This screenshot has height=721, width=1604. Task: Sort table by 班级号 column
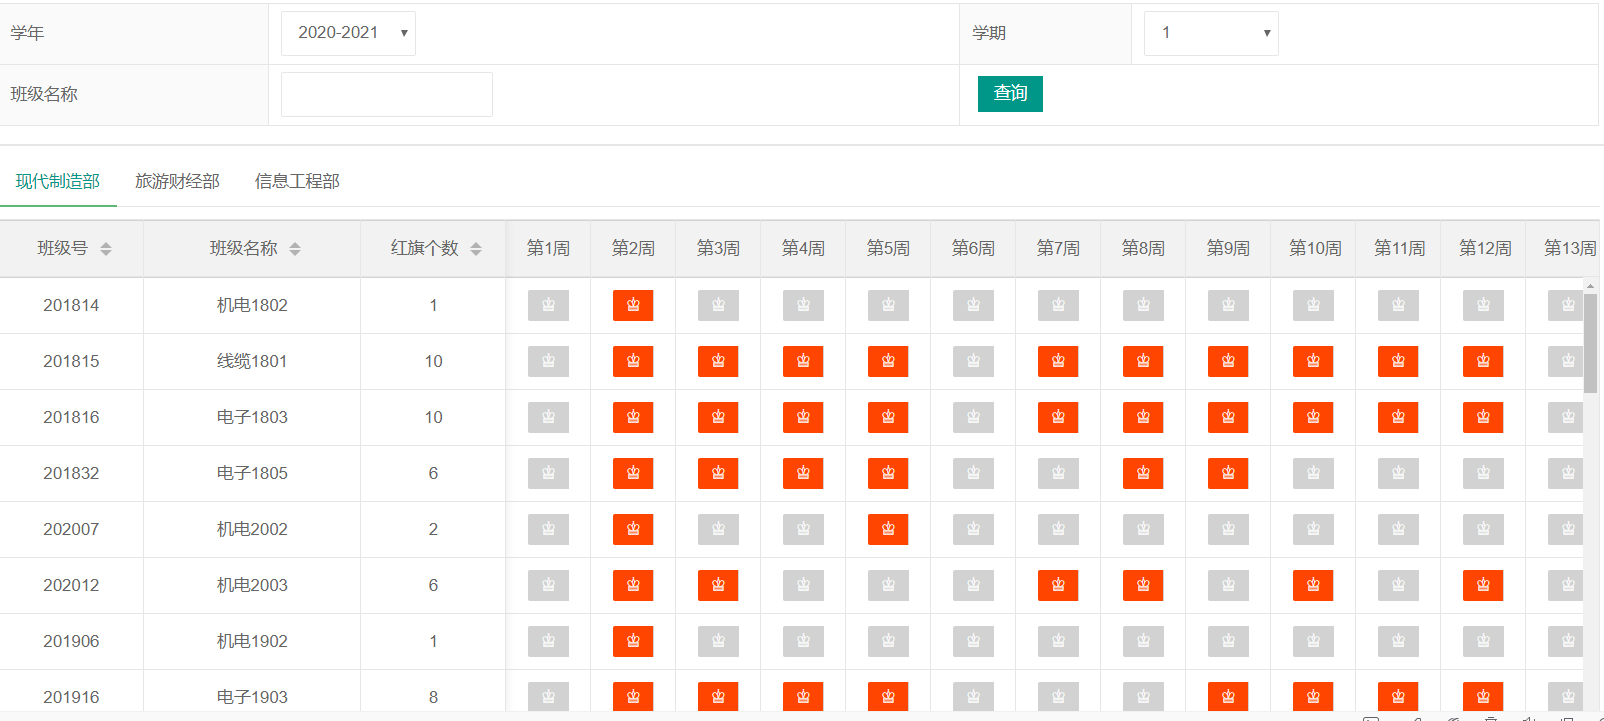105,249
